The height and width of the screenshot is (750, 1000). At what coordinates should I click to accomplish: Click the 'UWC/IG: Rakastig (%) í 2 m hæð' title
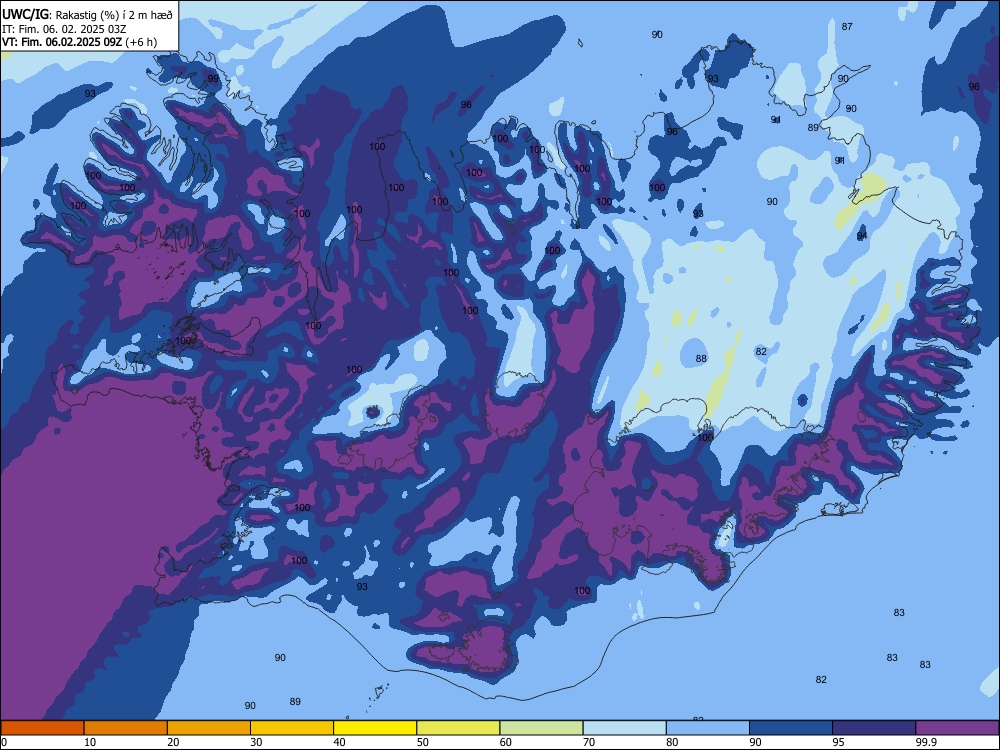tap(87, 15)
